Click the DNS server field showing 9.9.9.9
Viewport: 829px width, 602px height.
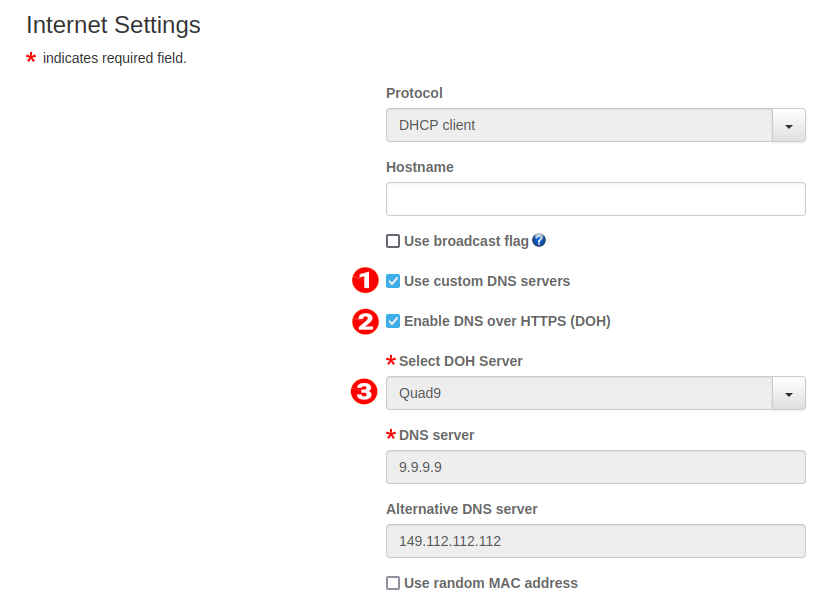[595, 467]
